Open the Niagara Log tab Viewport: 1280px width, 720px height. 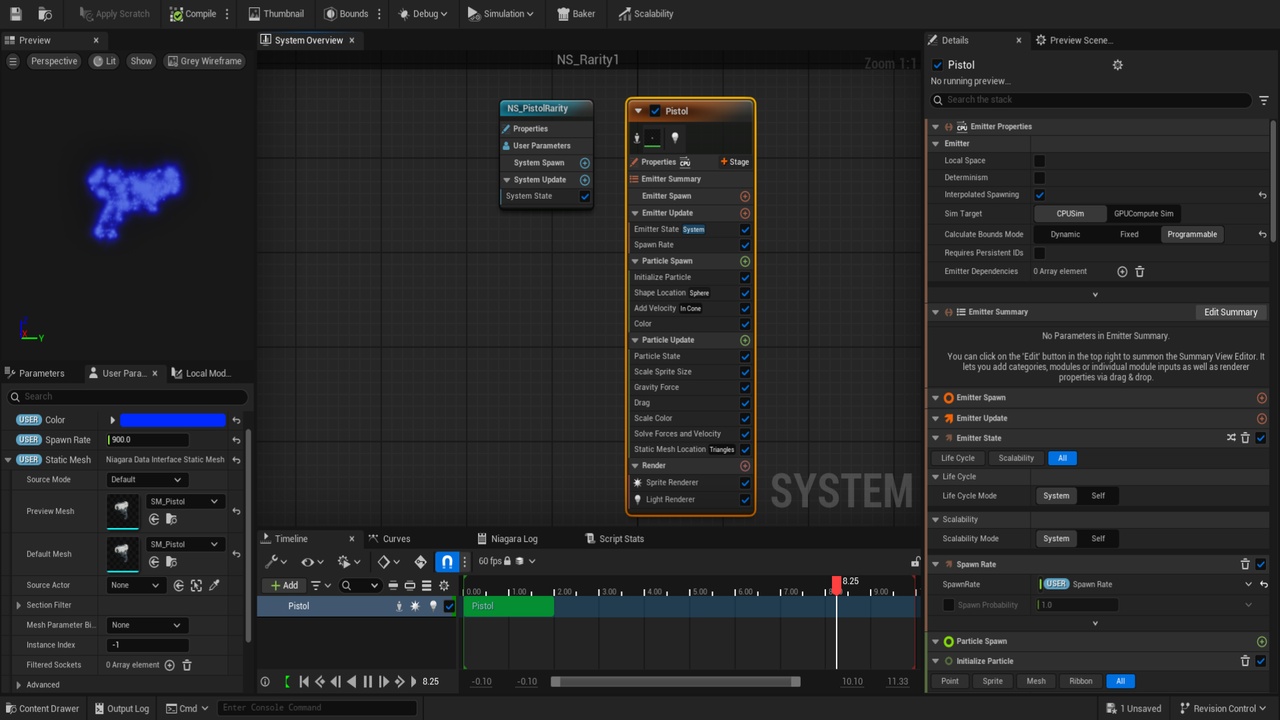[507, 539]
